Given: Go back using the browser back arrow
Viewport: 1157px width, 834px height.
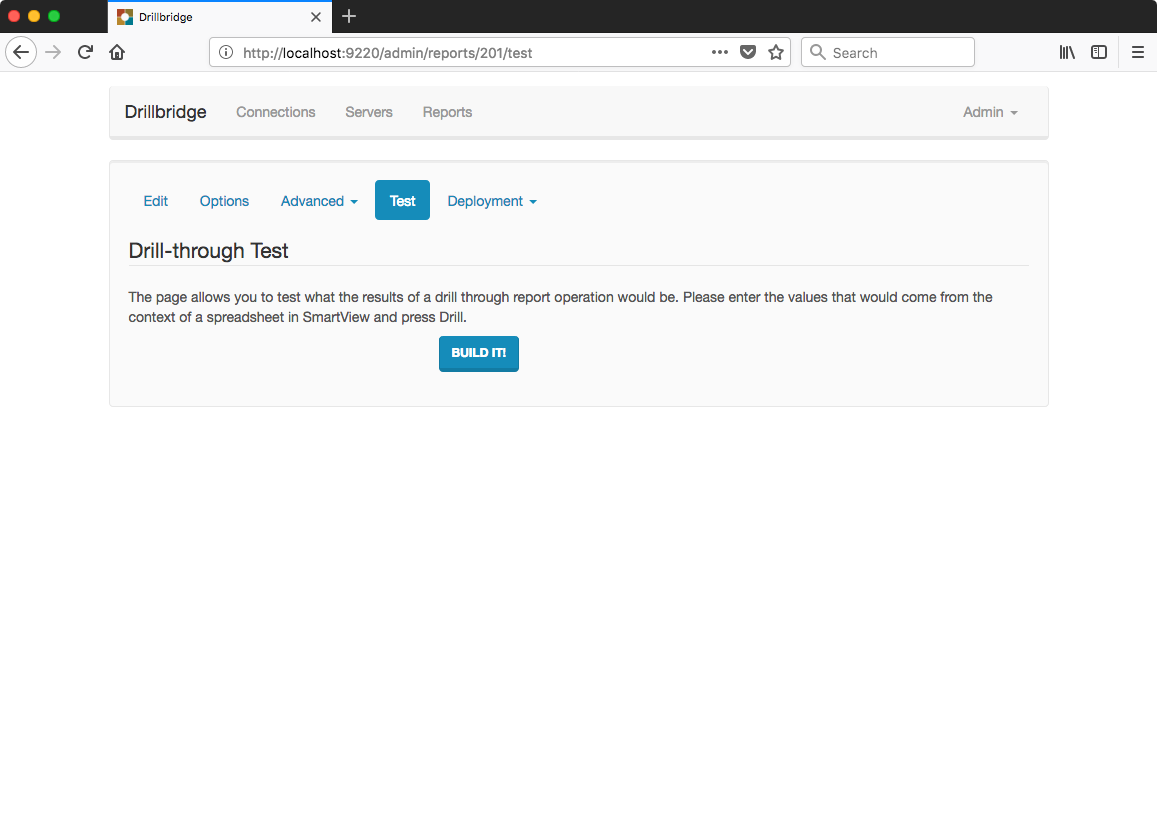Looking at the screenshot, I should [x=21, y=52].
